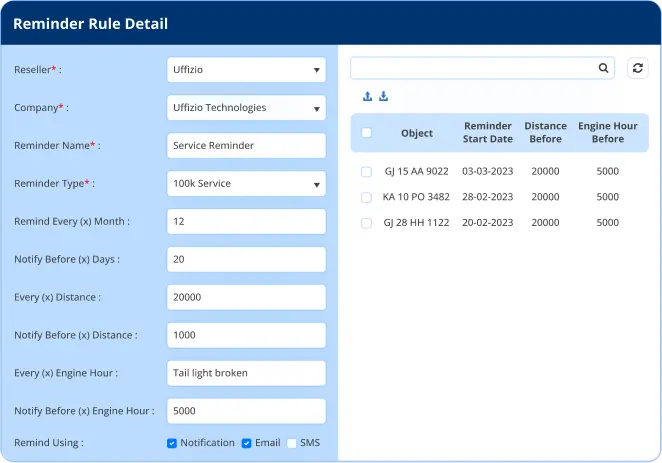This screenshot has width=662, height=463.
Task: Click the Reminder Start Date column header
Action: [x=487, y=133]
